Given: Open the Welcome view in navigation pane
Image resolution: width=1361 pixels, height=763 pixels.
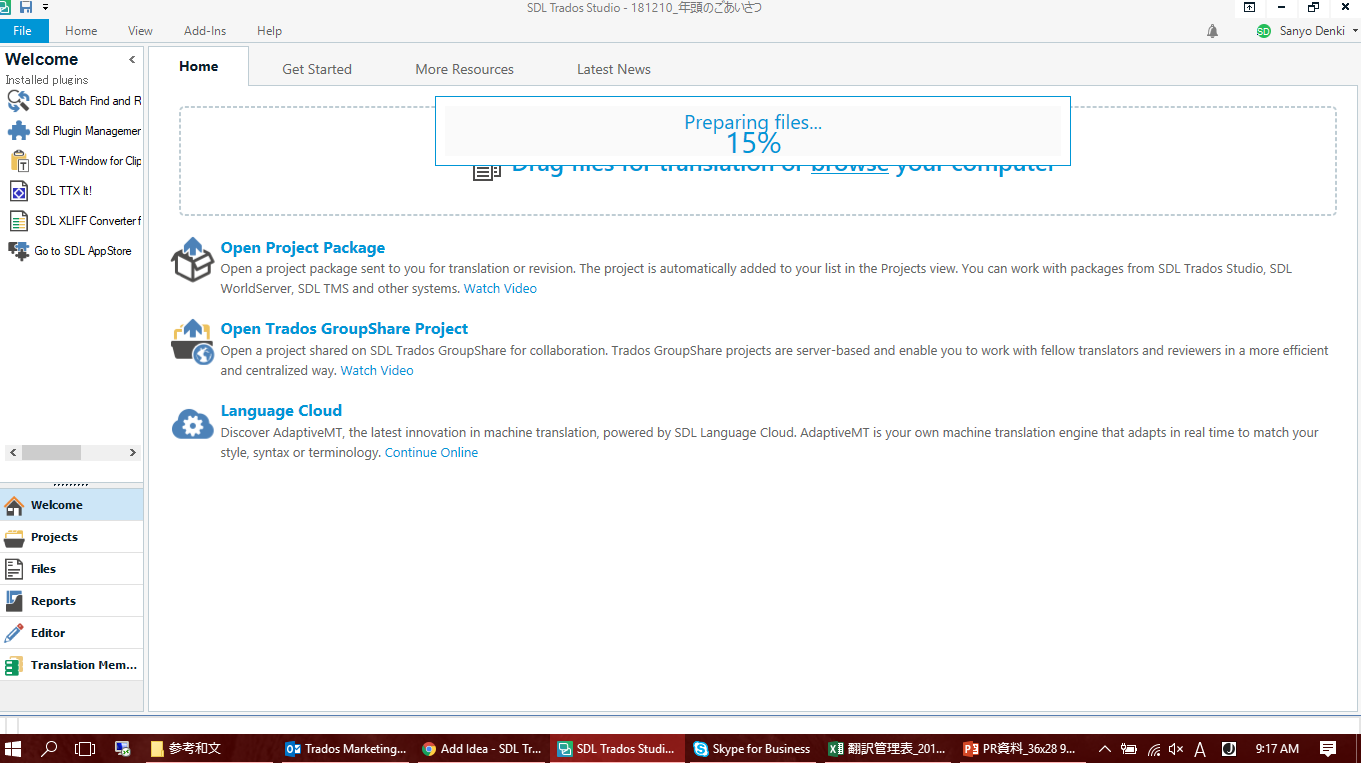Looking at the screenshot, I should 72,505.
